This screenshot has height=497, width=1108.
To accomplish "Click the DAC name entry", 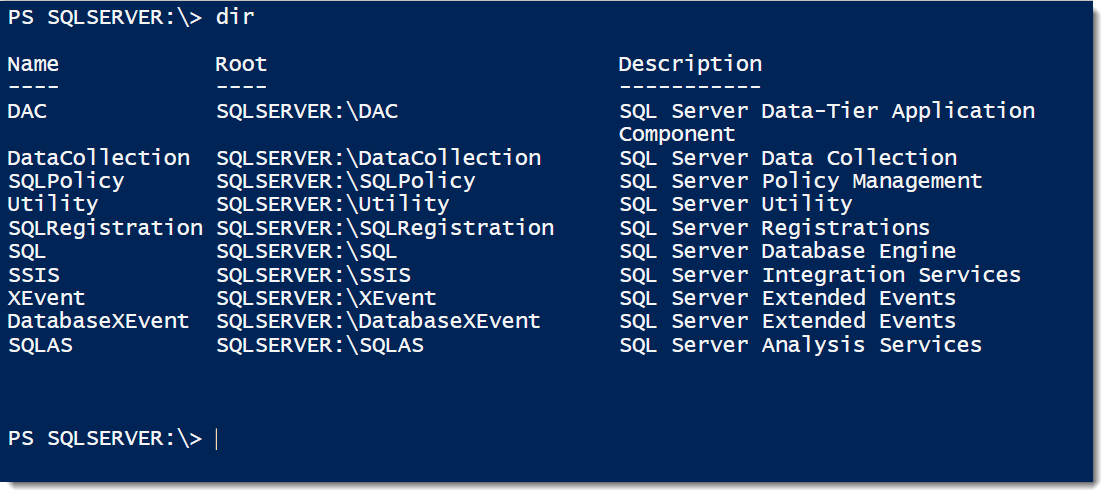I will (27, 111).
